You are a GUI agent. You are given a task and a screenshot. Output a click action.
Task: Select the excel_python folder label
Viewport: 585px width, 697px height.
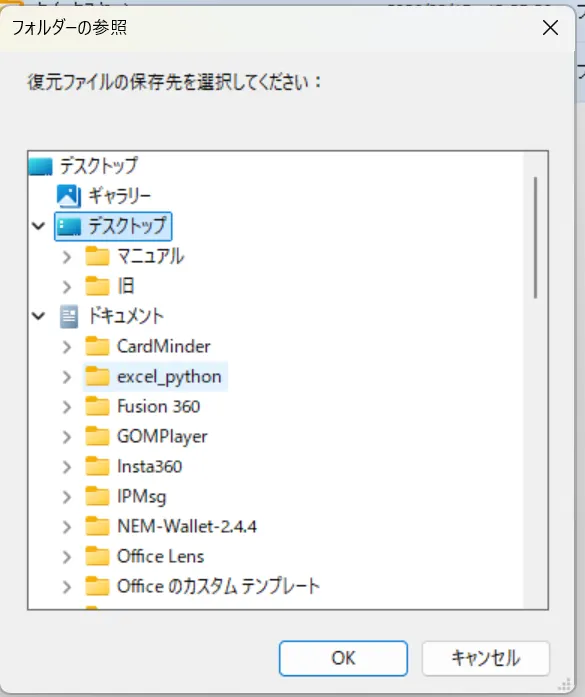click(169, 377)
